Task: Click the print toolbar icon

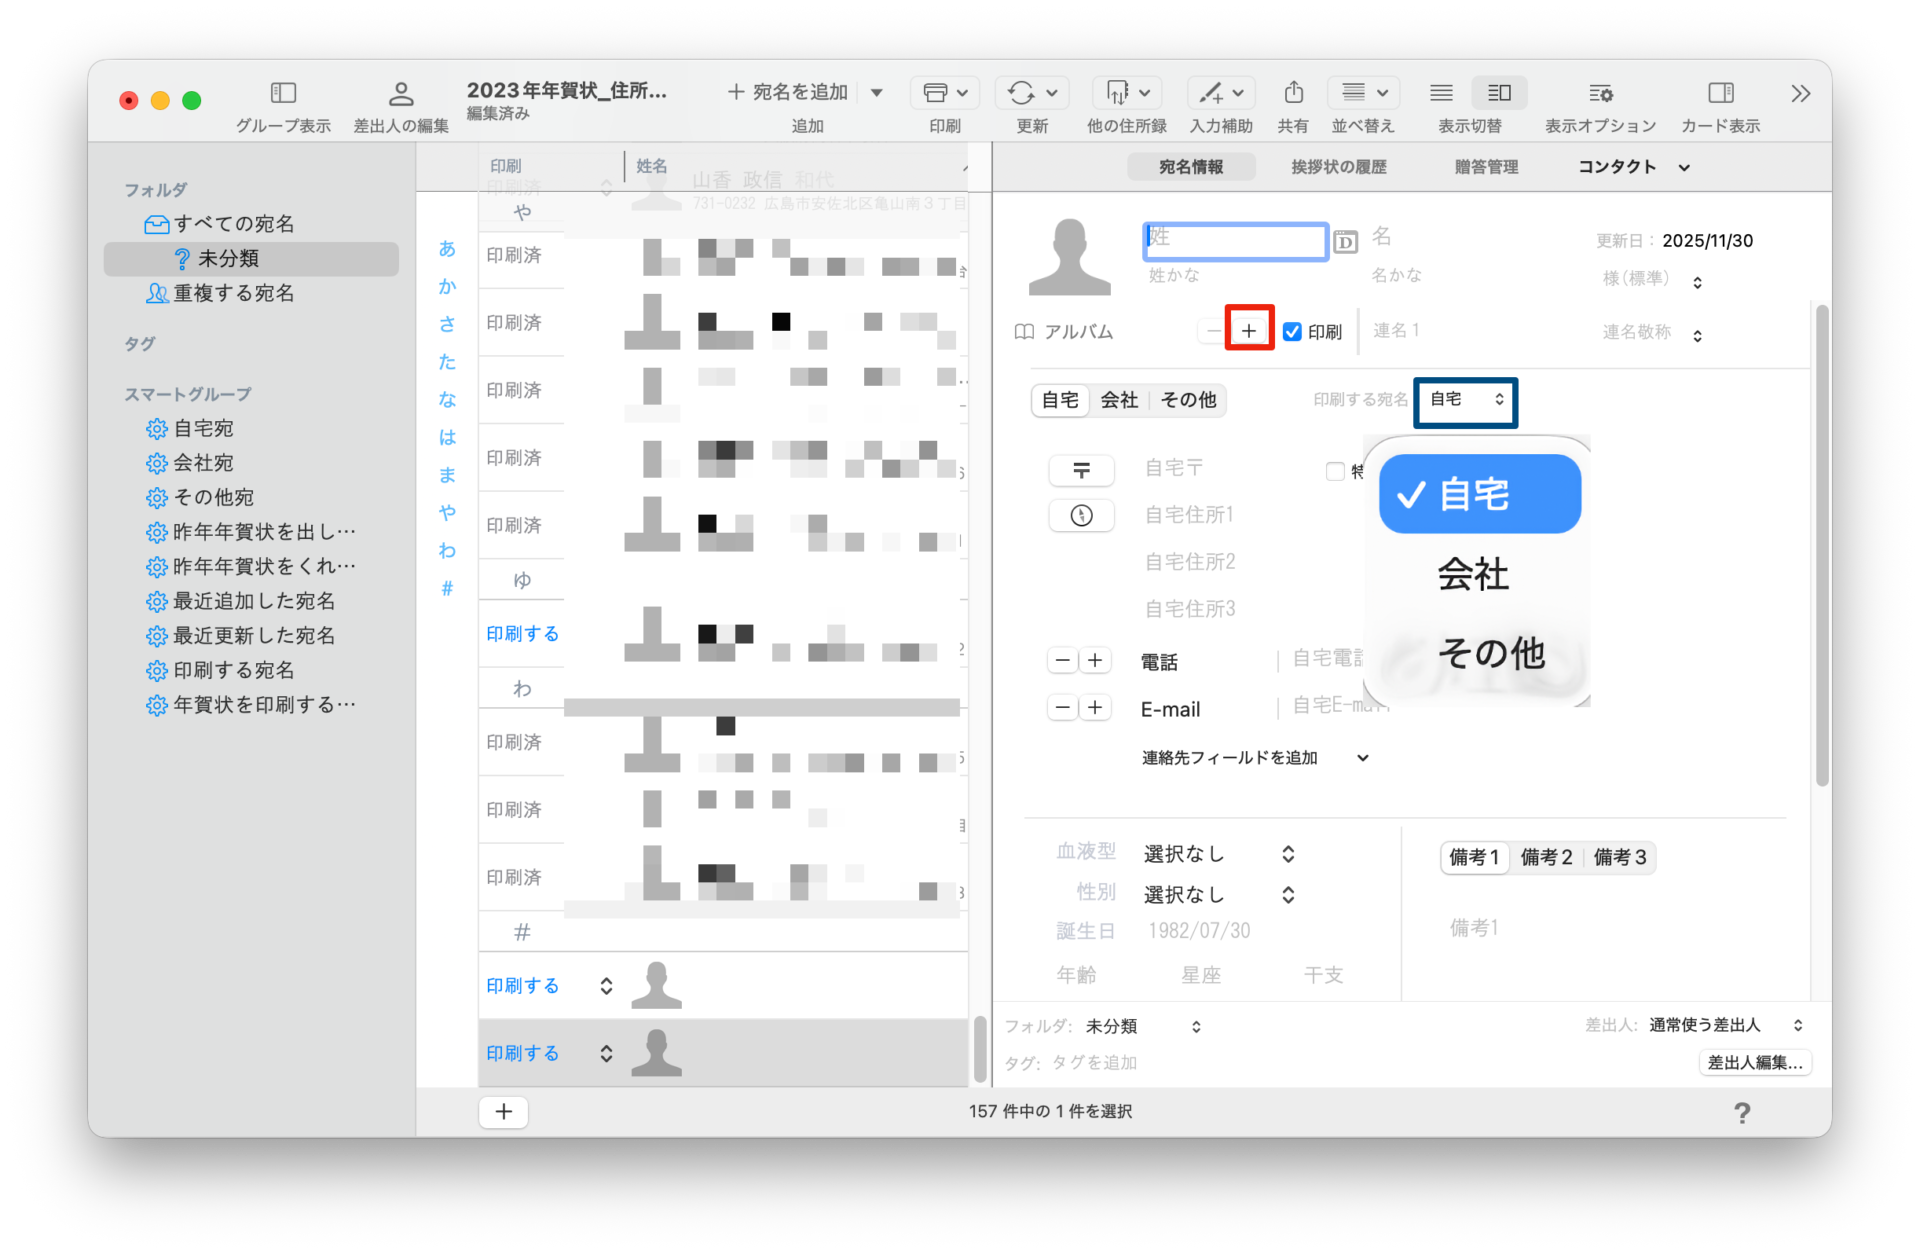Action: pos(935,93)
